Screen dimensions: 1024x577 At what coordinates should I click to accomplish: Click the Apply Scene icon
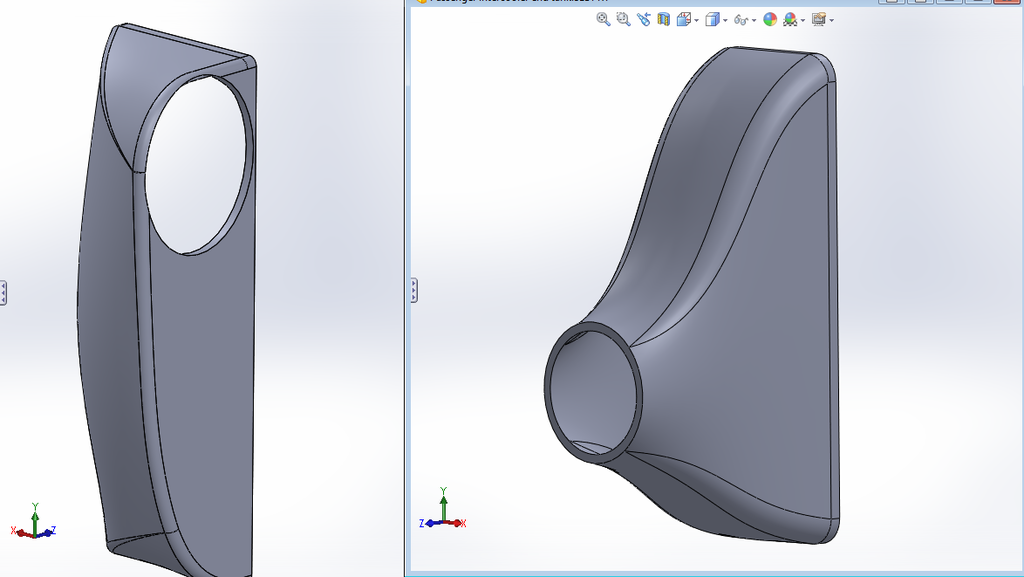click(790, 20)
